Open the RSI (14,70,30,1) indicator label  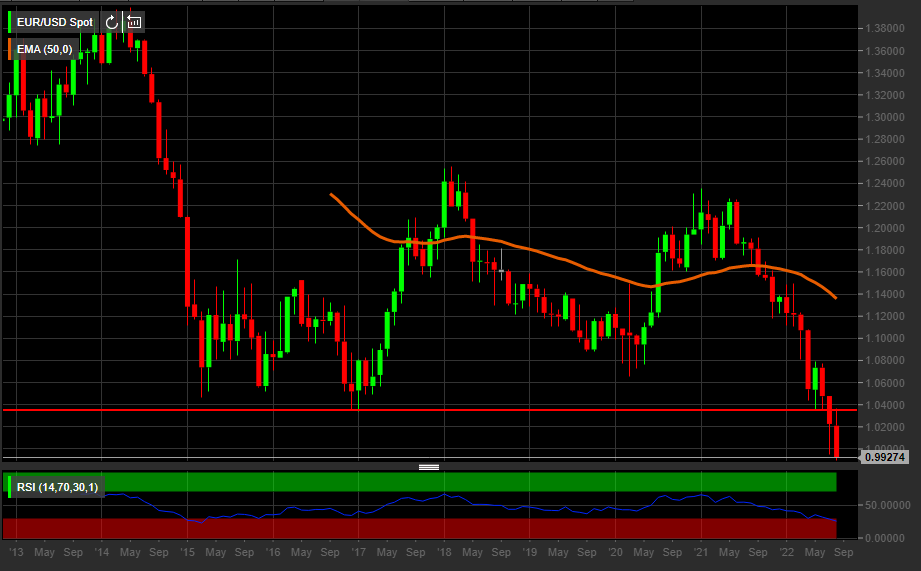pos(57,487)
